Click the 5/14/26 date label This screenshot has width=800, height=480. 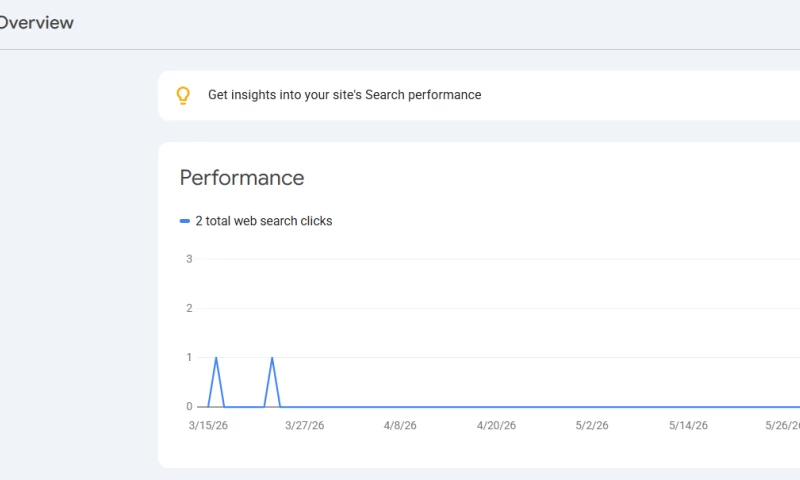pos(688,425)
